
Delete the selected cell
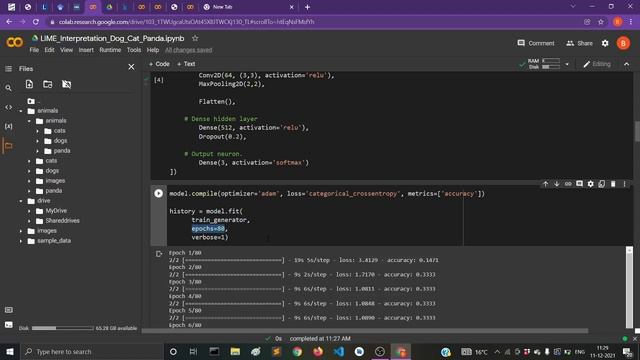pos(613,184)
